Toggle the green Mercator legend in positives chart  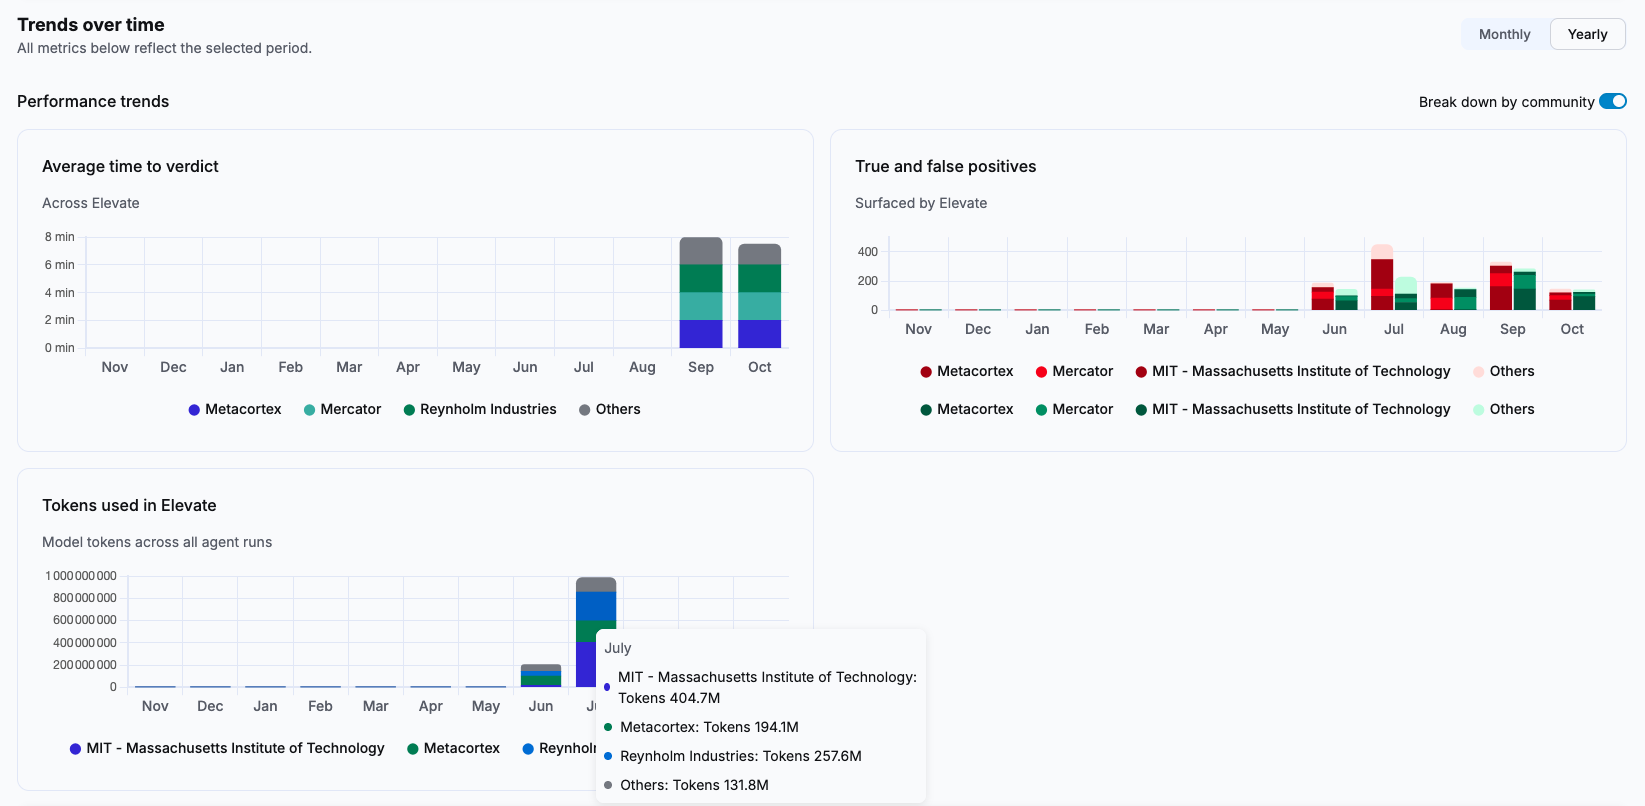click(x=1074, y=409)
